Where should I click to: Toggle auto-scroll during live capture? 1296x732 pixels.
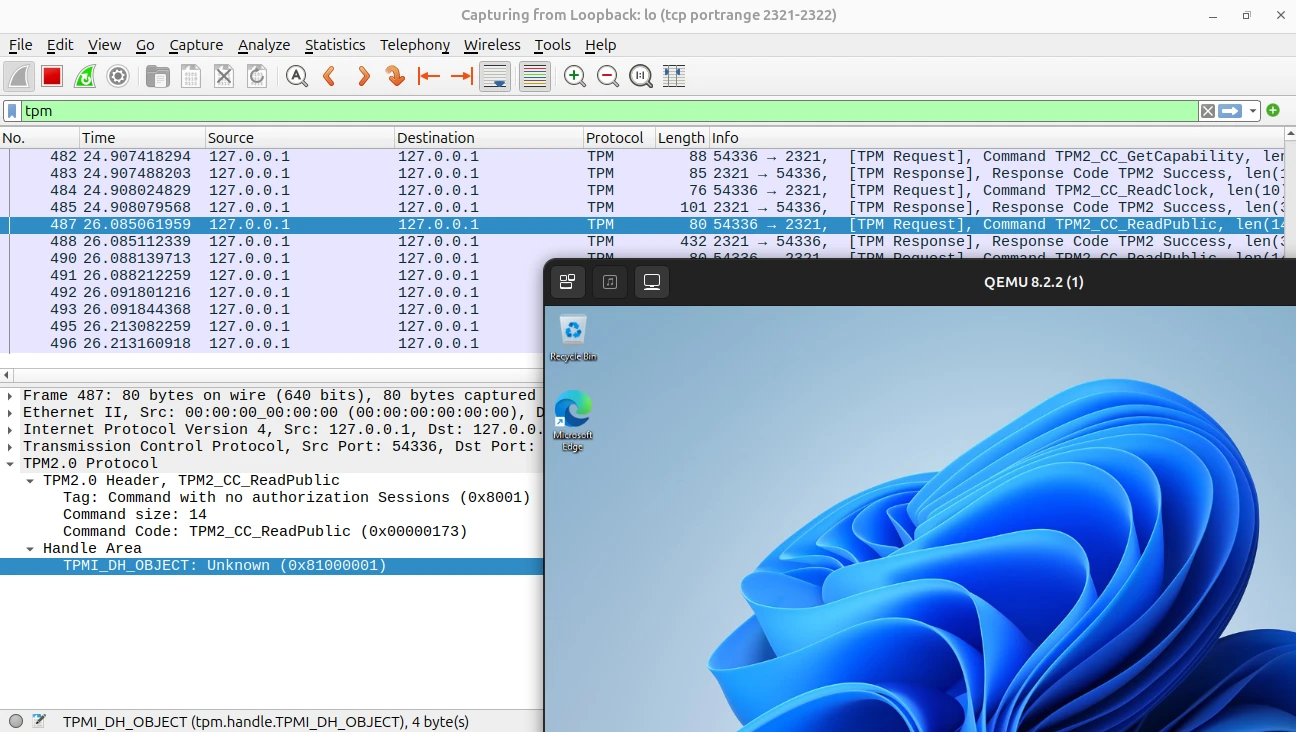(x=495, y=76)
